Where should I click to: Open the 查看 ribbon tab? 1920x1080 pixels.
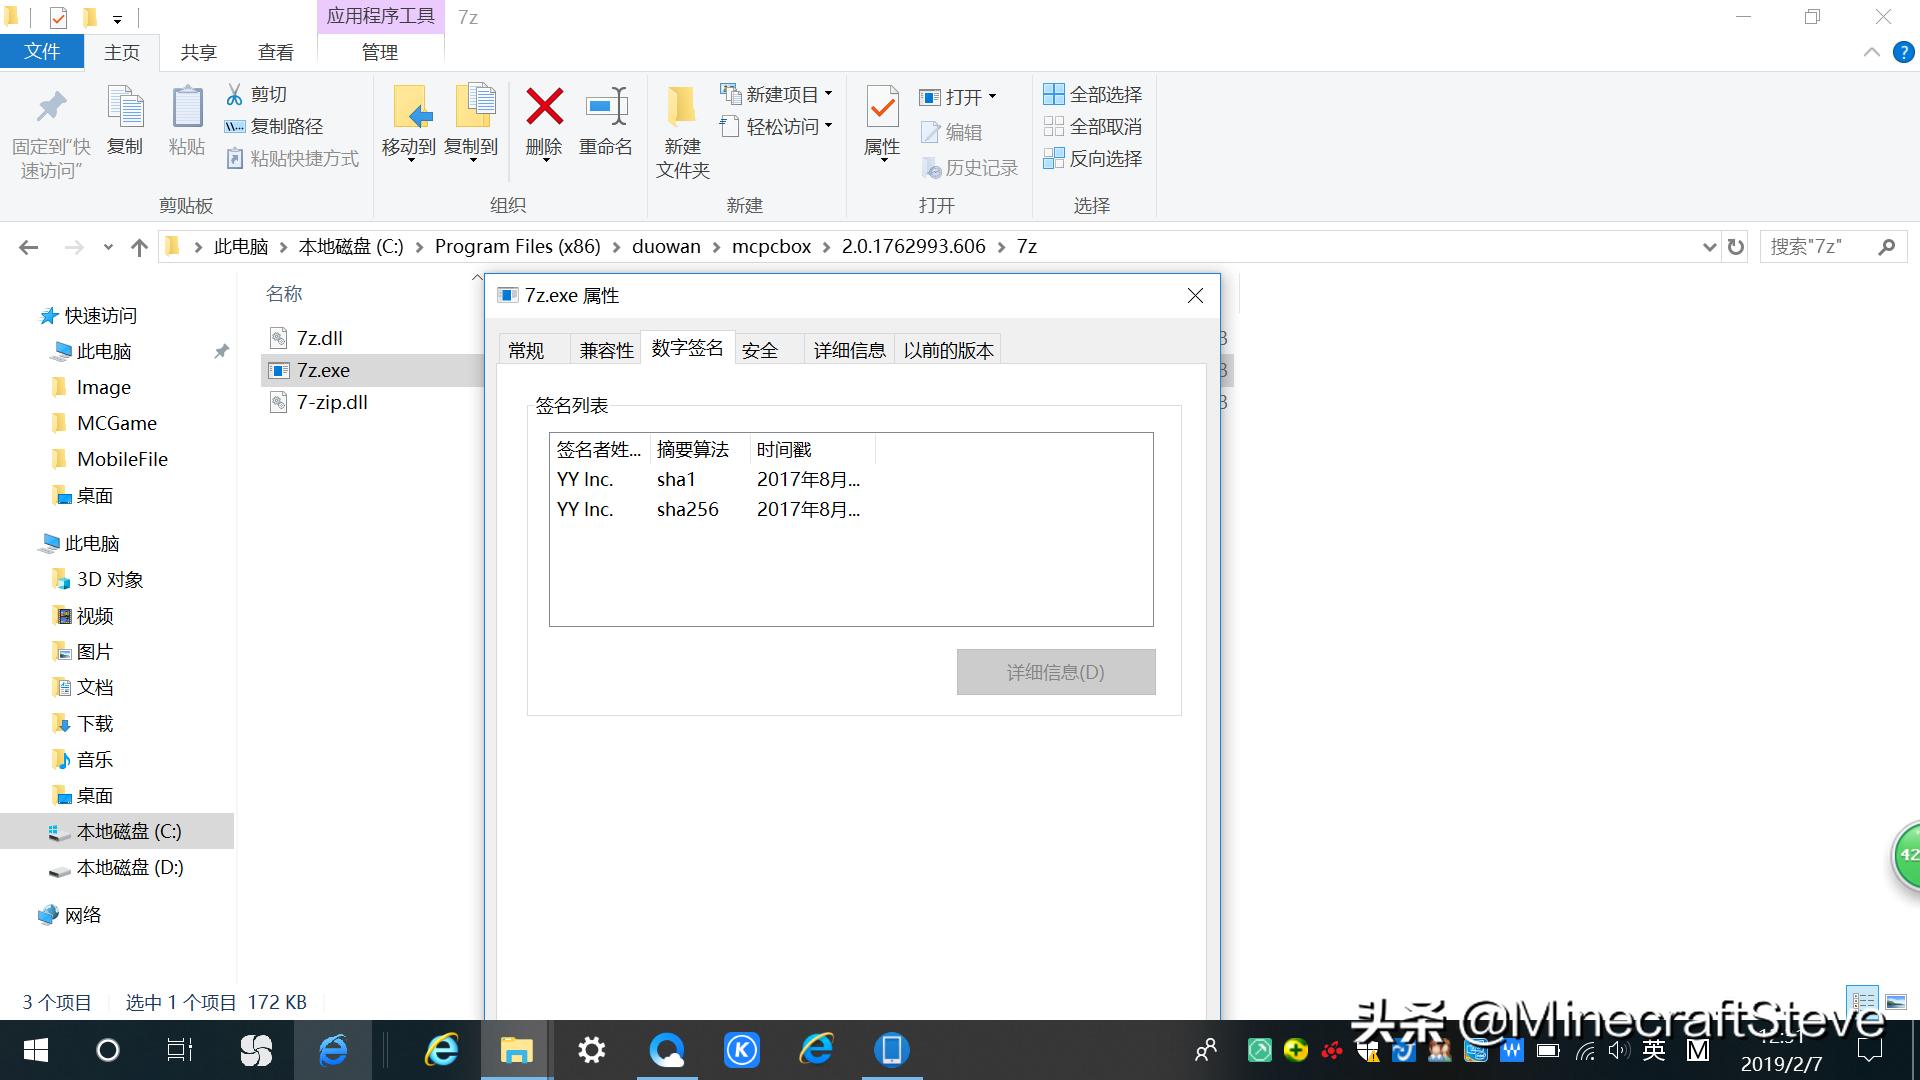275,52
